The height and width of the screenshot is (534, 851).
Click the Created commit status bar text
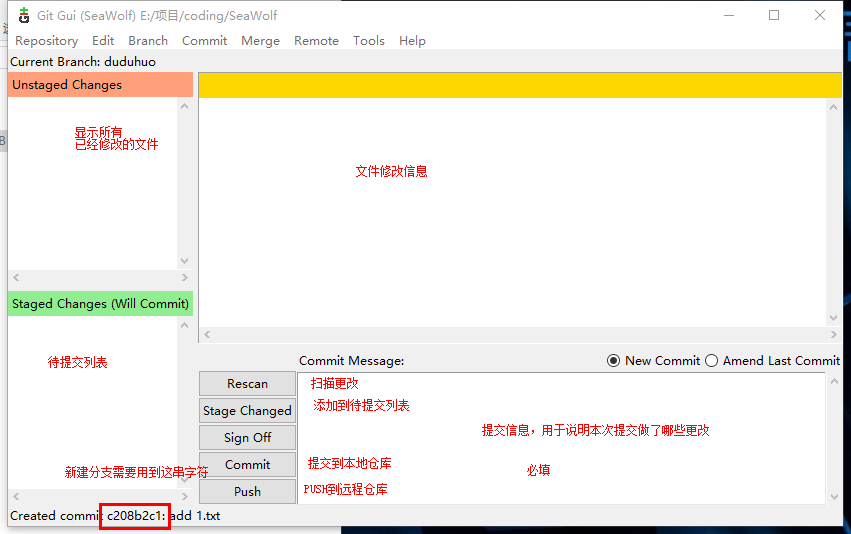pos(115,516)
